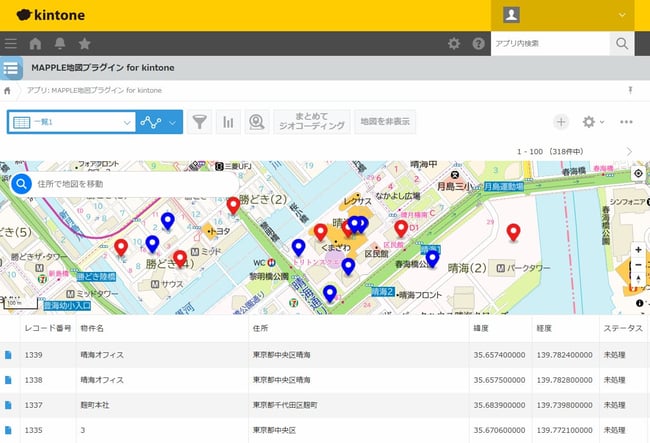Add a new record with plus button
The image size is (650, 443).
coord(561,122)
